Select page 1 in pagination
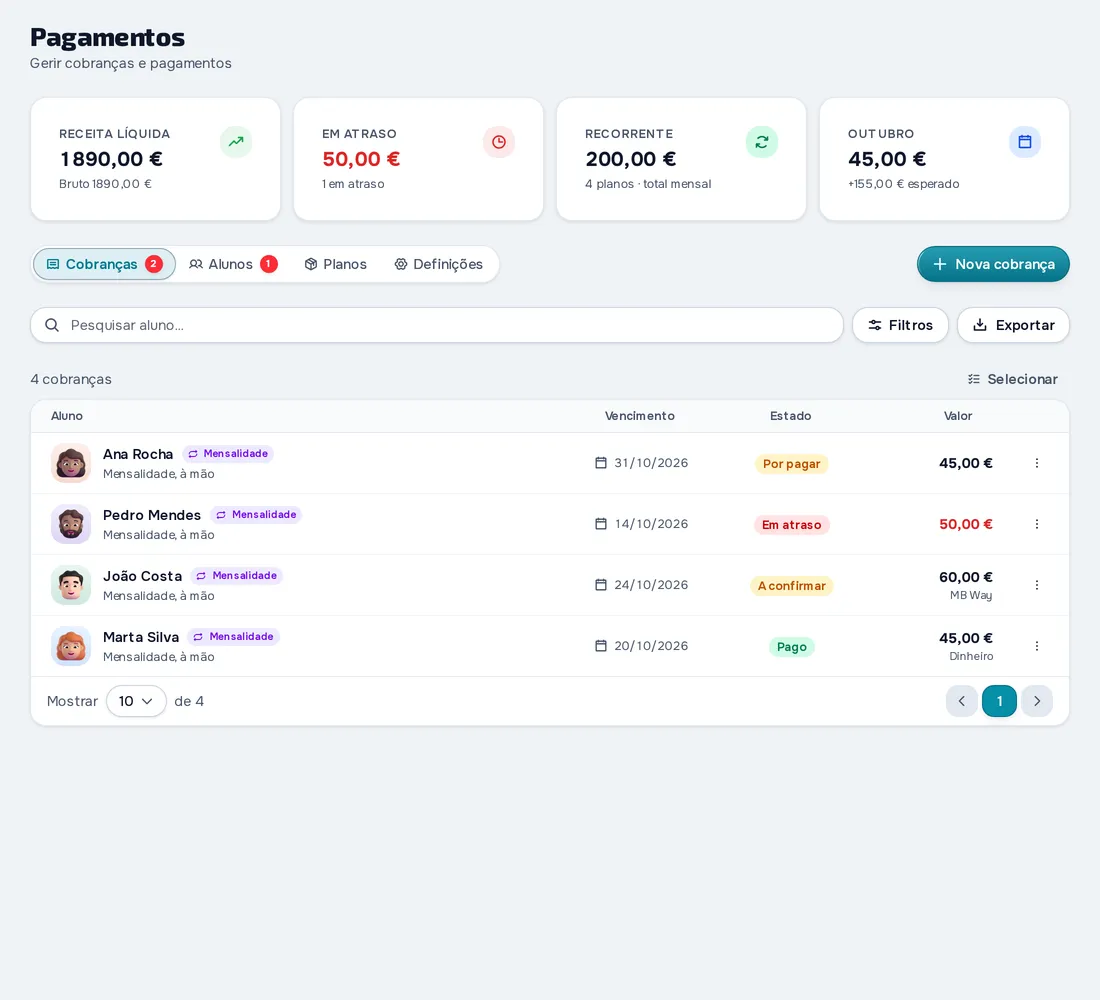The height and width of the screenshot is (1000, 1100). (x=999, y=701)
